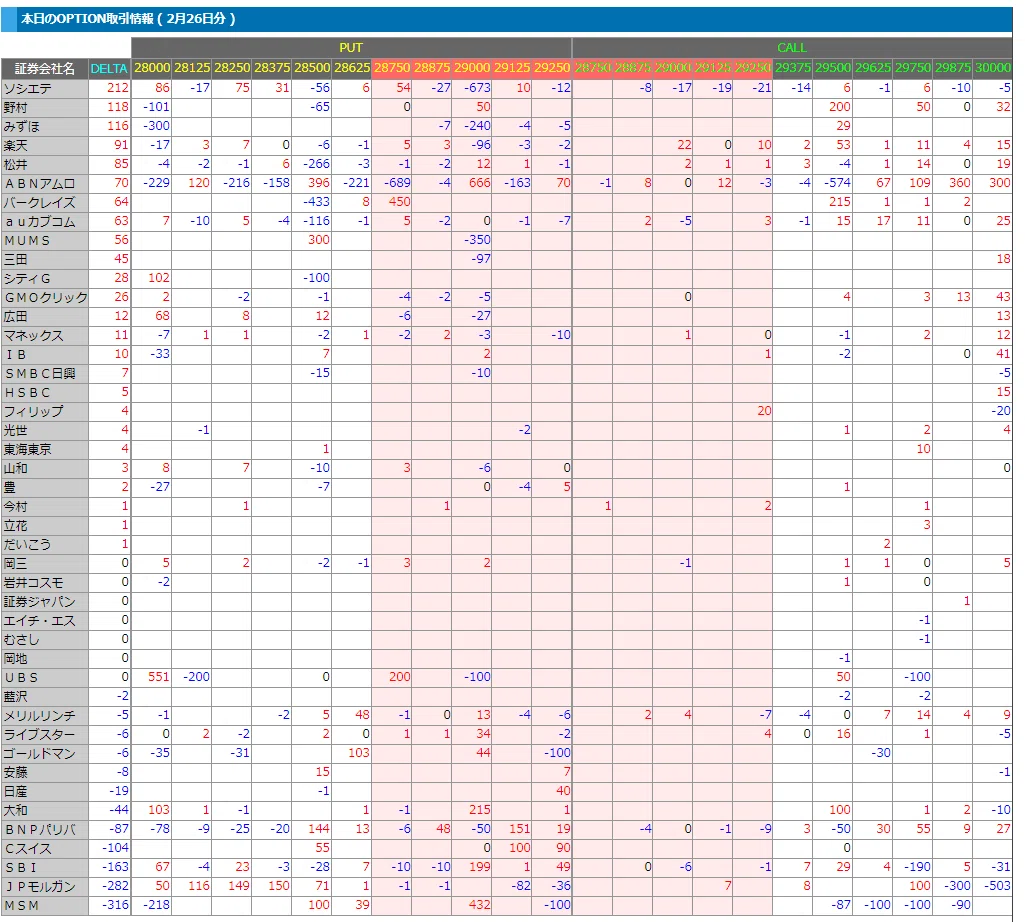1025x922 pixels.
Task: Click the ＳＢＩ company name
Action: point(22,868)
